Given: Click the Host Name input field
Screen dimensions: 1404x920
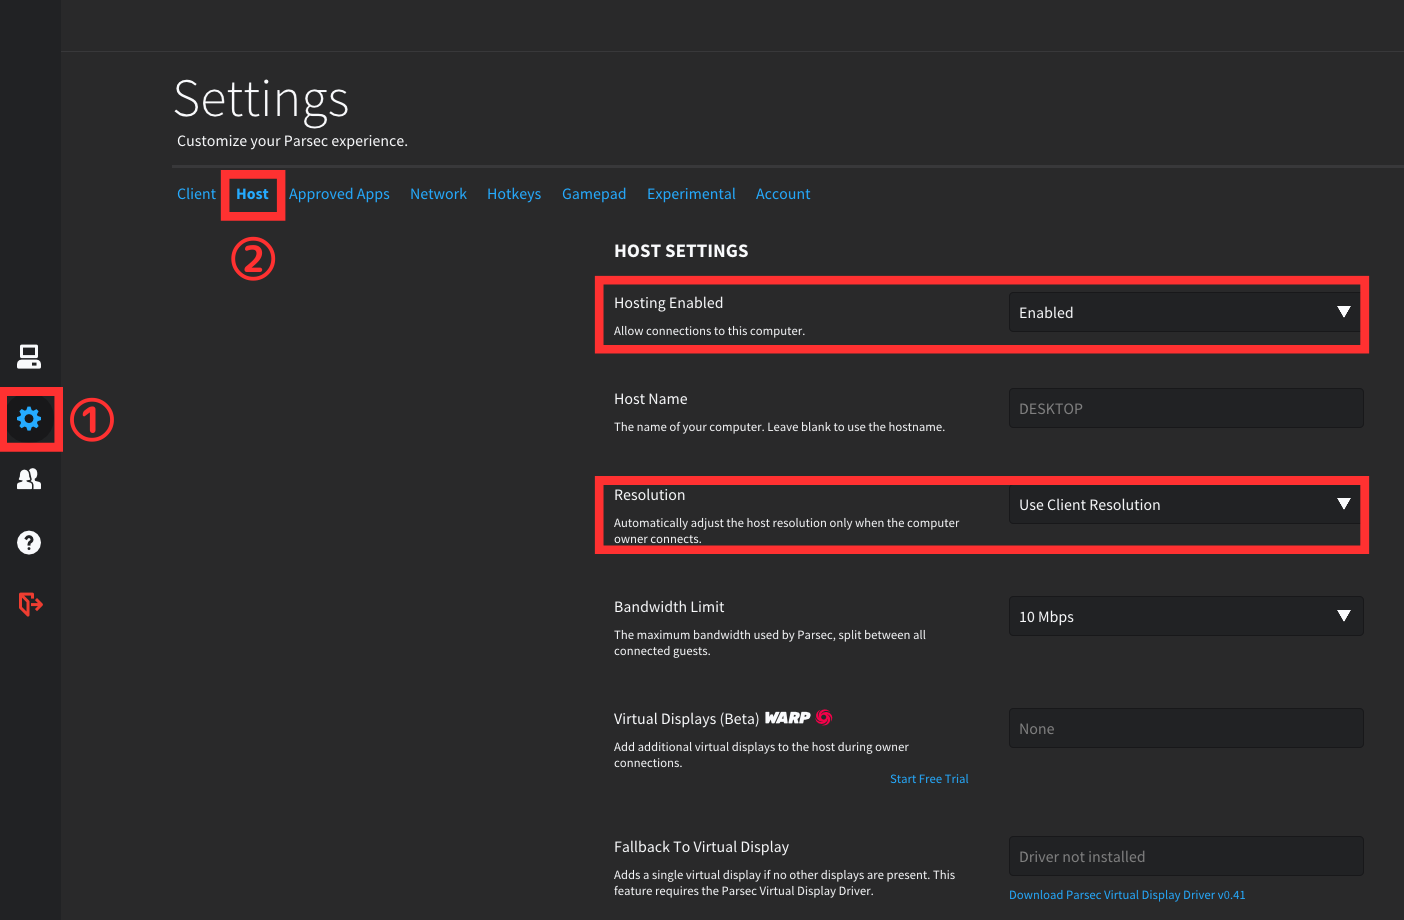Looking at the screenshot, I should coord(1185,408).
